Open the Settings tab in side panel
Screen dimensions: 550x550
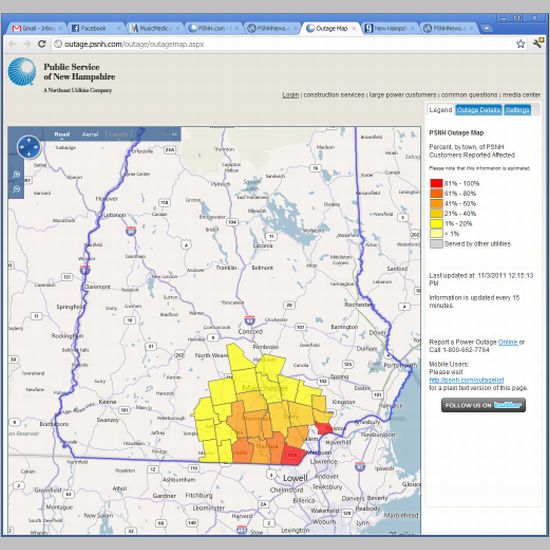(517, 110)
